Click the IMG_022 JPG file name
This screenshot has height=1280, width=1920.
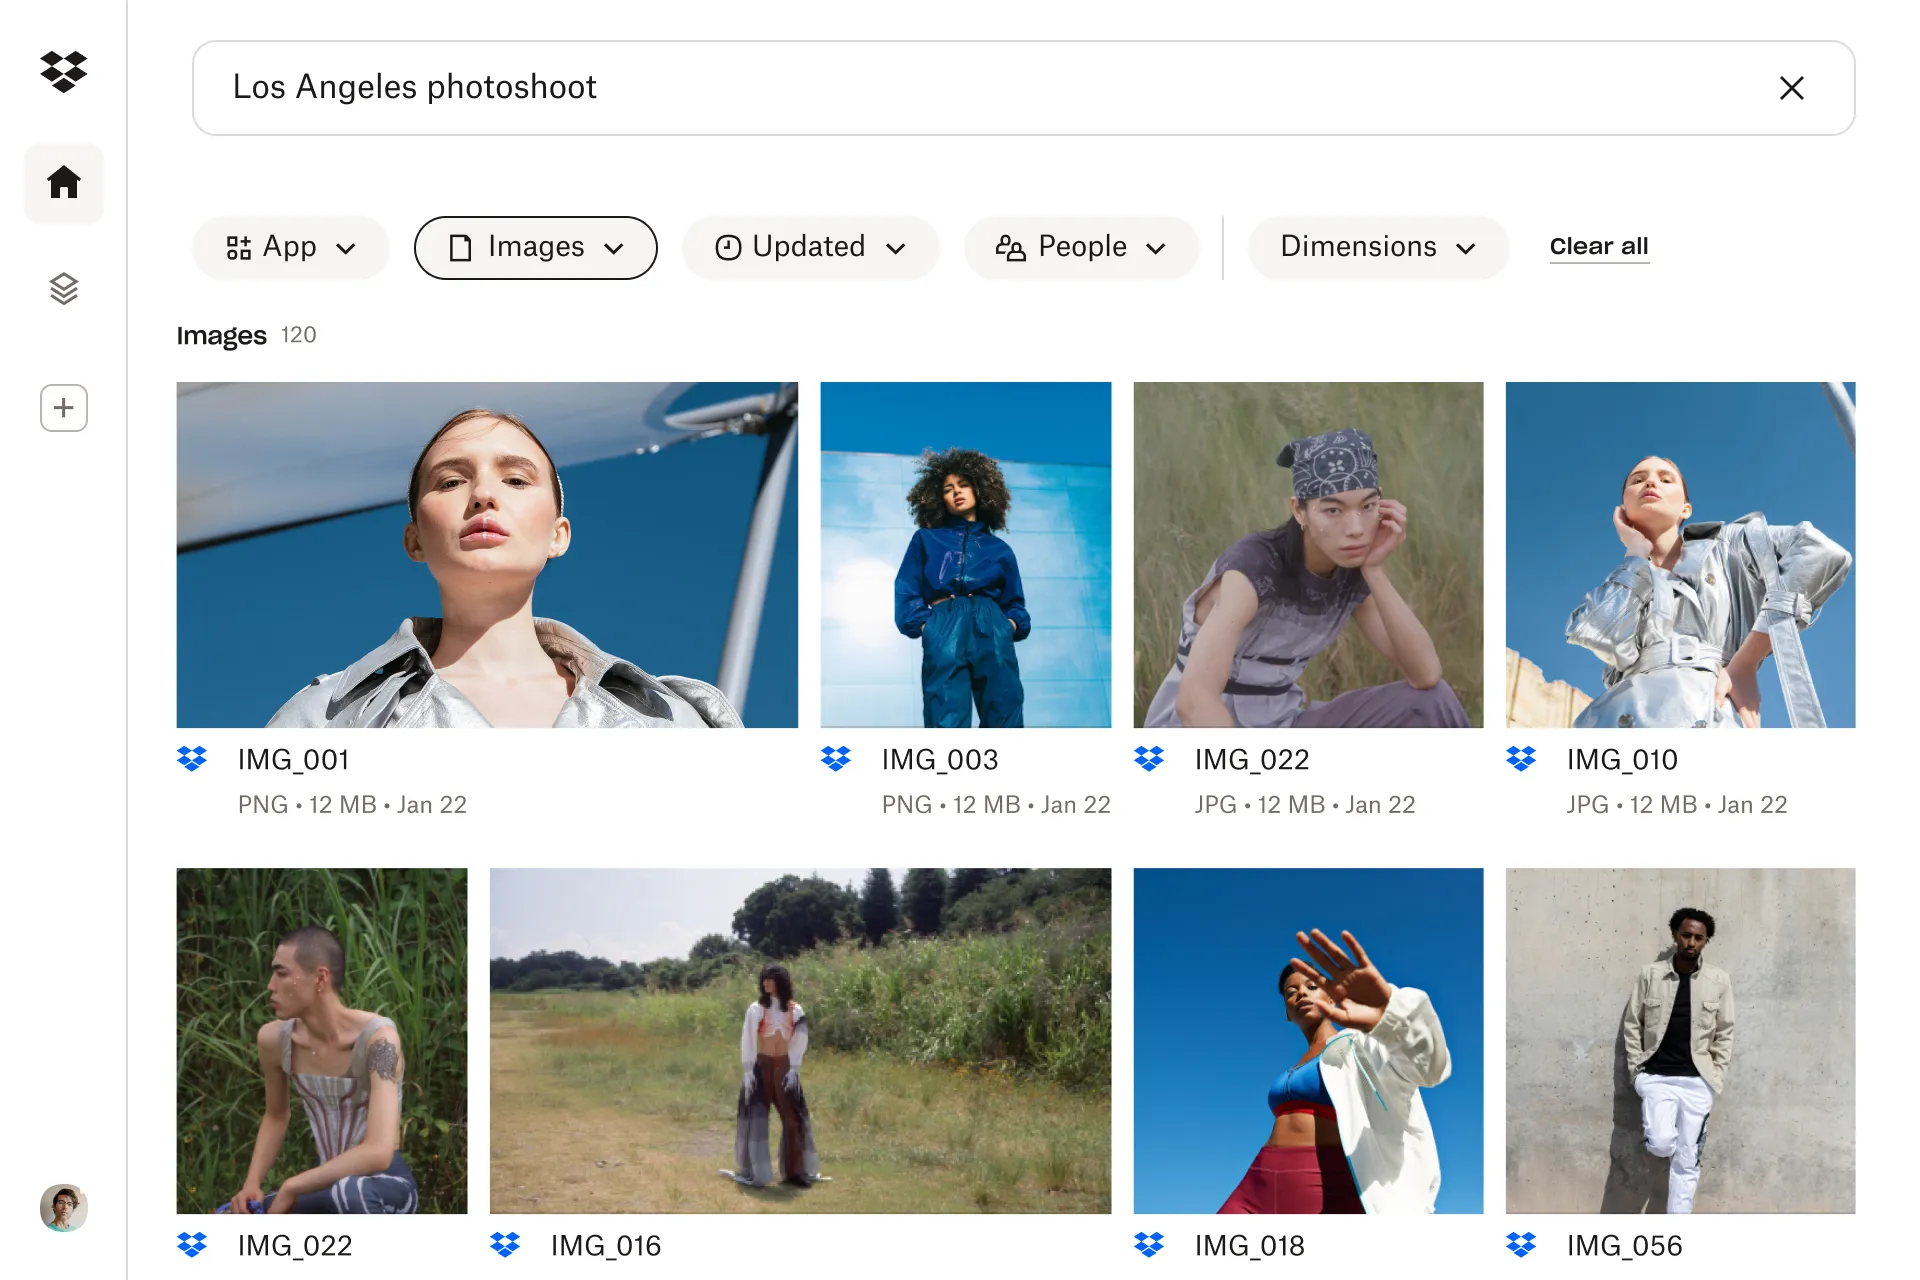[x=1251, y=760]
